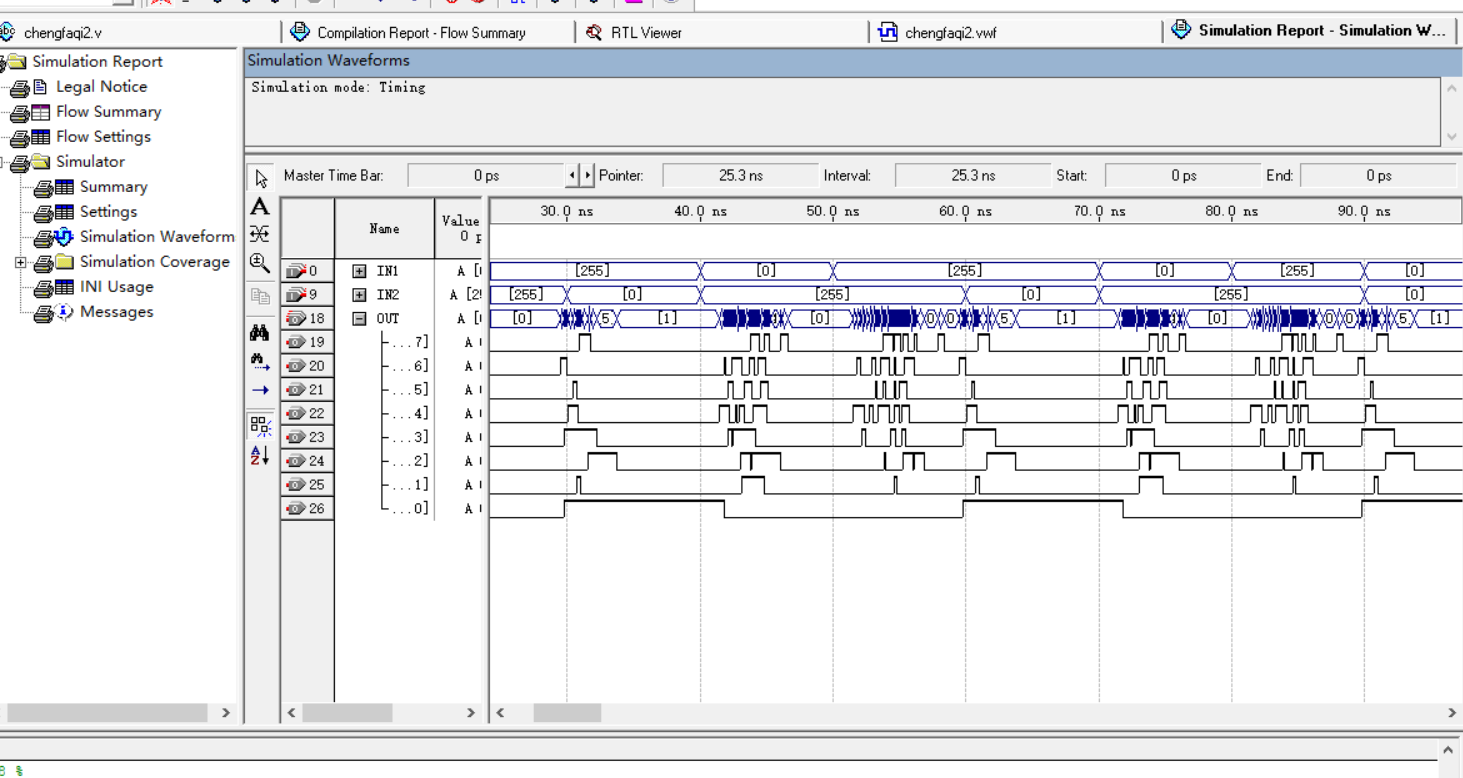
Task: Click the Value column header
Action: (460, 229)
